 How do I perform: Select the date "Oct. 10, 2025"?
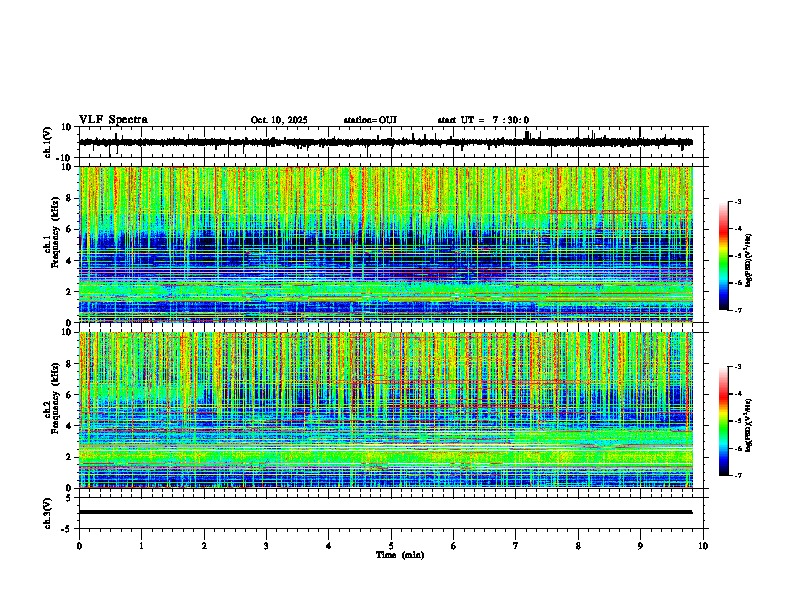click(279, 120)
